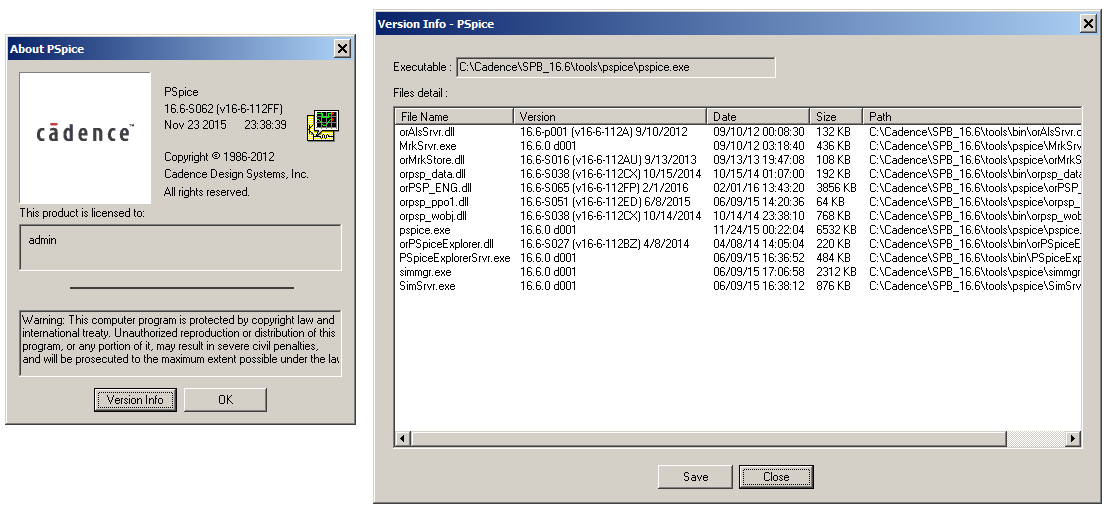Select the orPSP_ENG.dll row
Screen dimensions: 1111x514
[738, 188]
